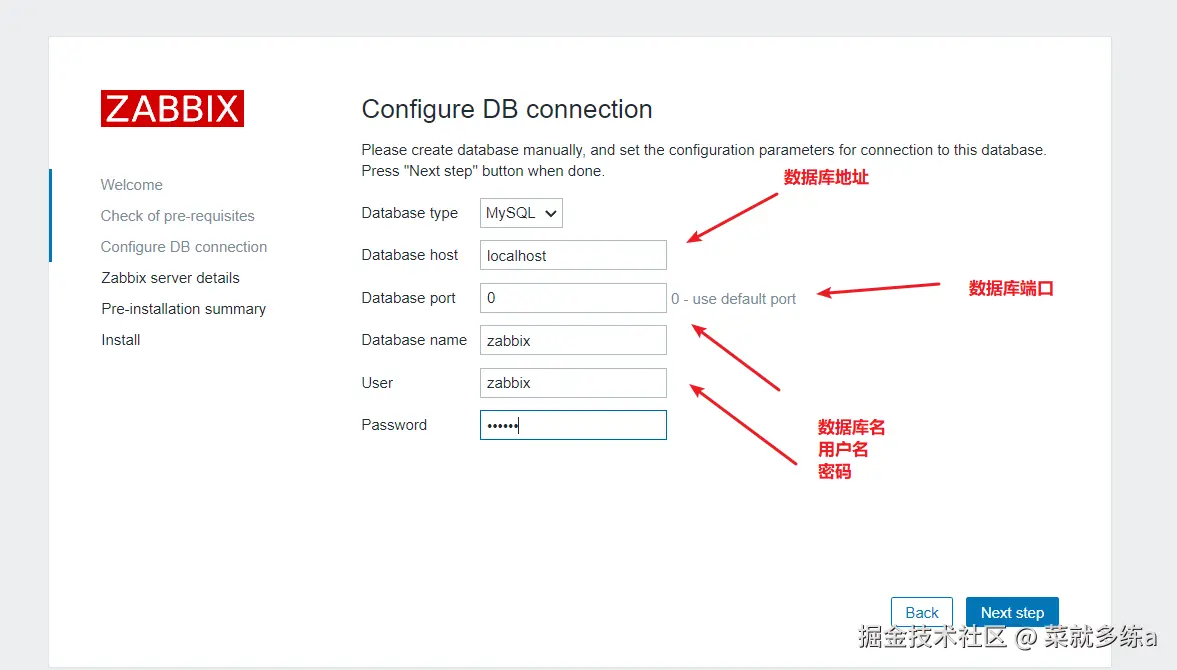
Task: Select the Welcome step in sidebar
Action: [x=131, y=185]
